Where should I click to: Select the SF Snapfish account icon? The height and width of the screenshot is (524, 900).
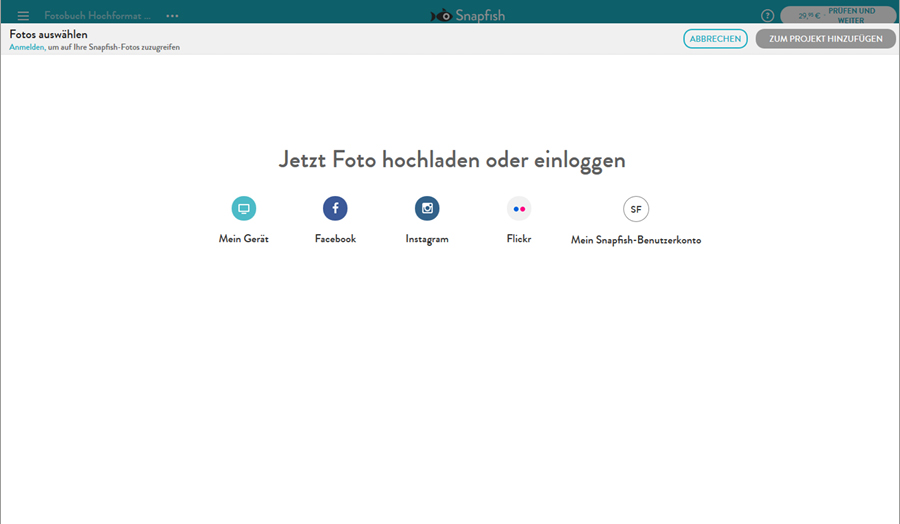(x=636, y=209)
